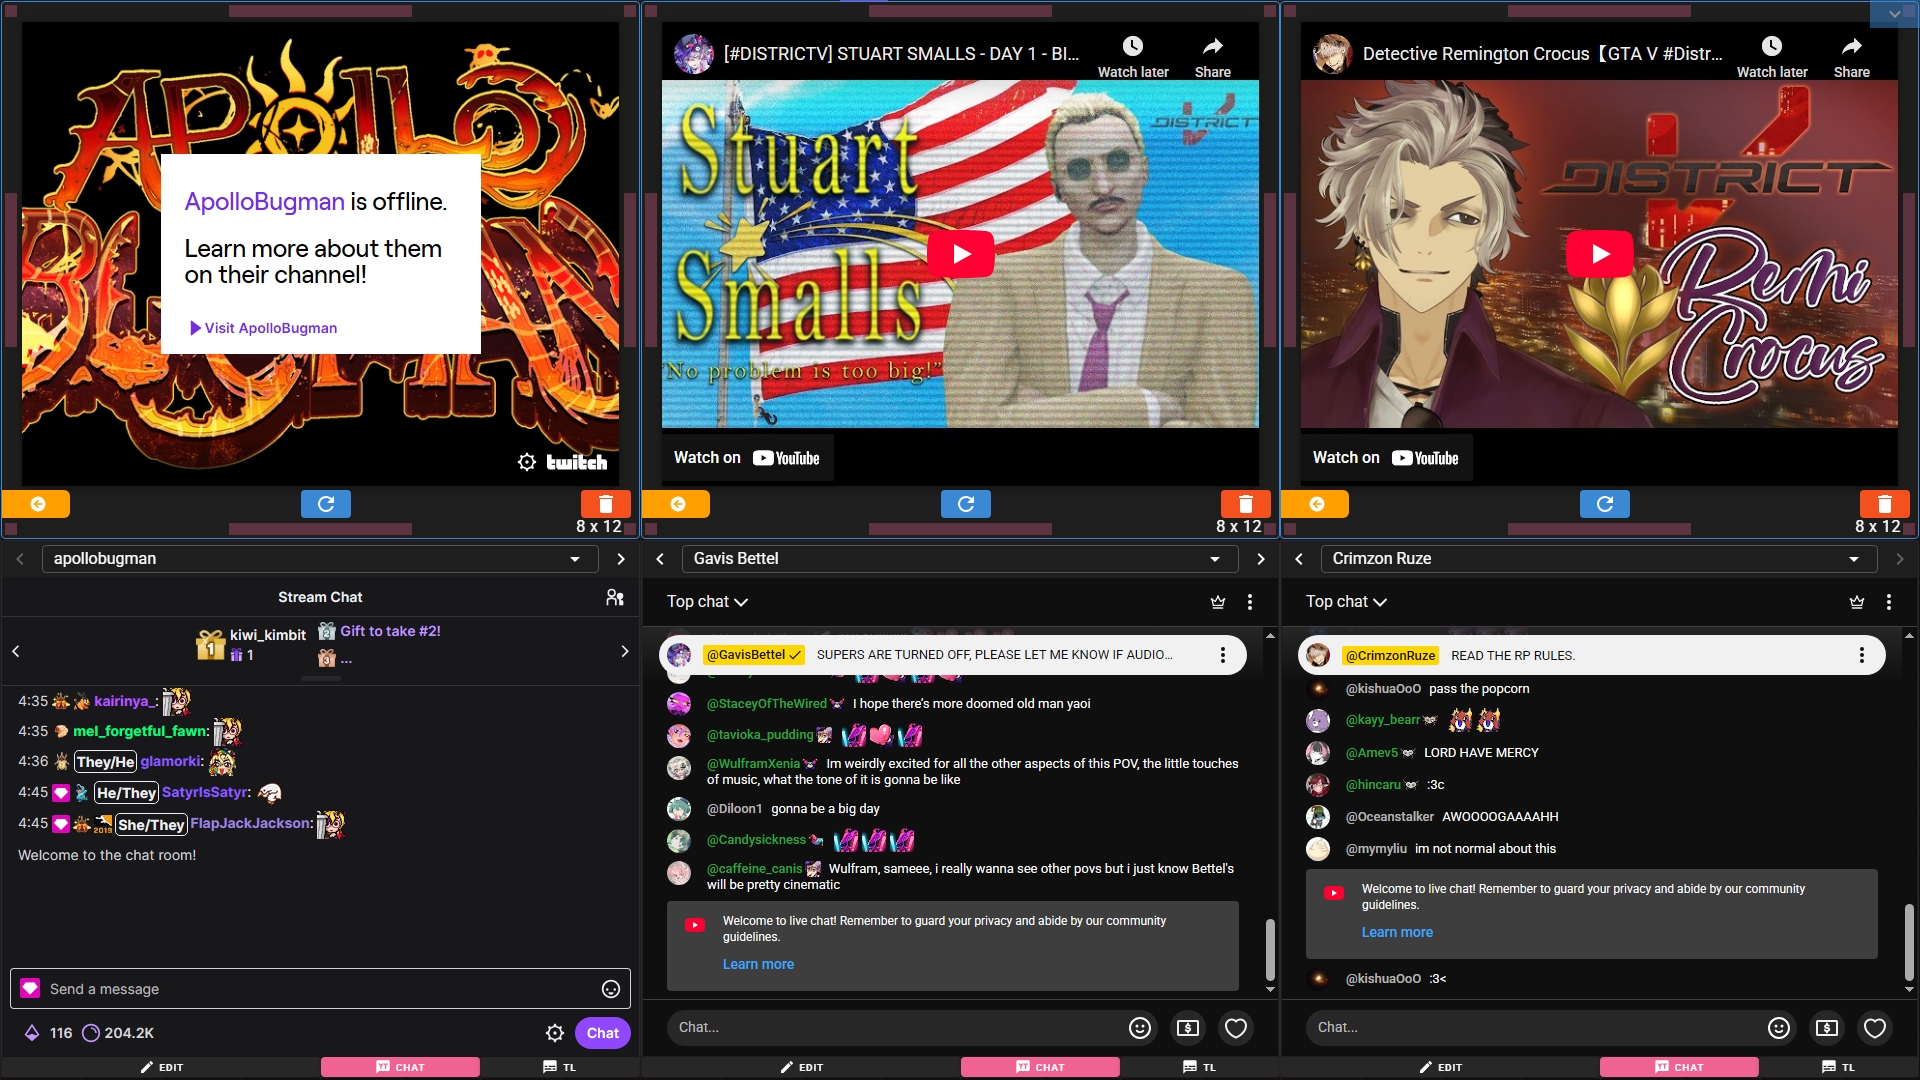Viewport: 1920px width, 1080px height.
Task: Toggle the CHAT tab under apollobugman panel
Action: tap(400, 1067)
